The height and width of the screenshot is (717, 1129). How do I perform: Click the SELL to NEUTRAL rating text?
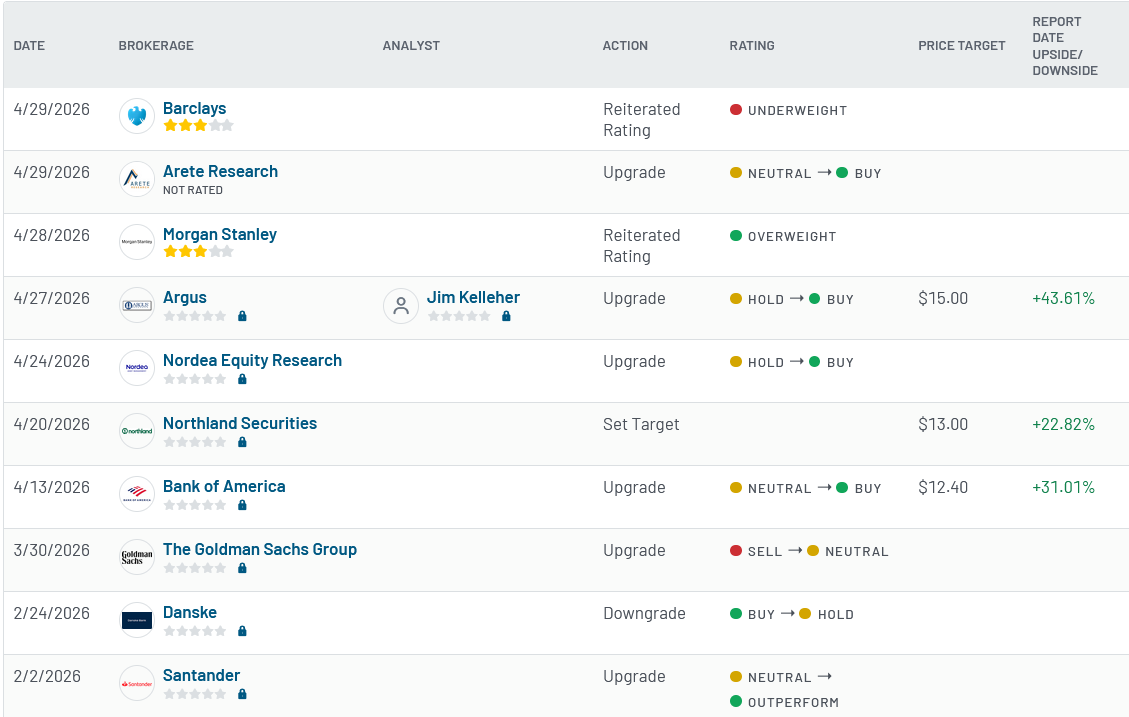point(809,551)
